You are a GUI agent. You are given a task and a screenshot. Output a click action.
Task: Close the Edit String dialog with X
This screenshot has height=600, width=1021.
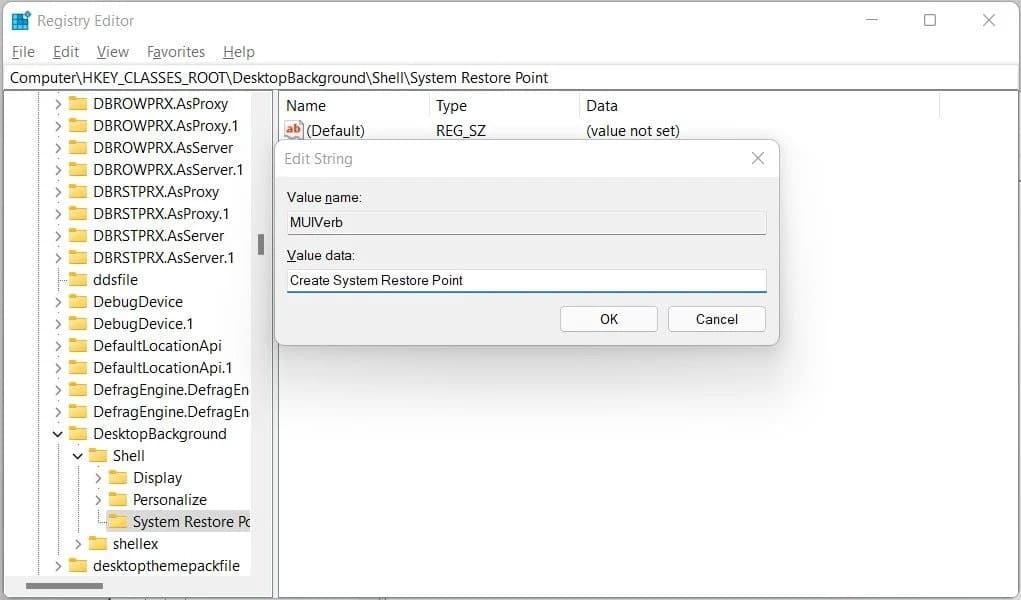pyautogui.click(x=757, y=158)
